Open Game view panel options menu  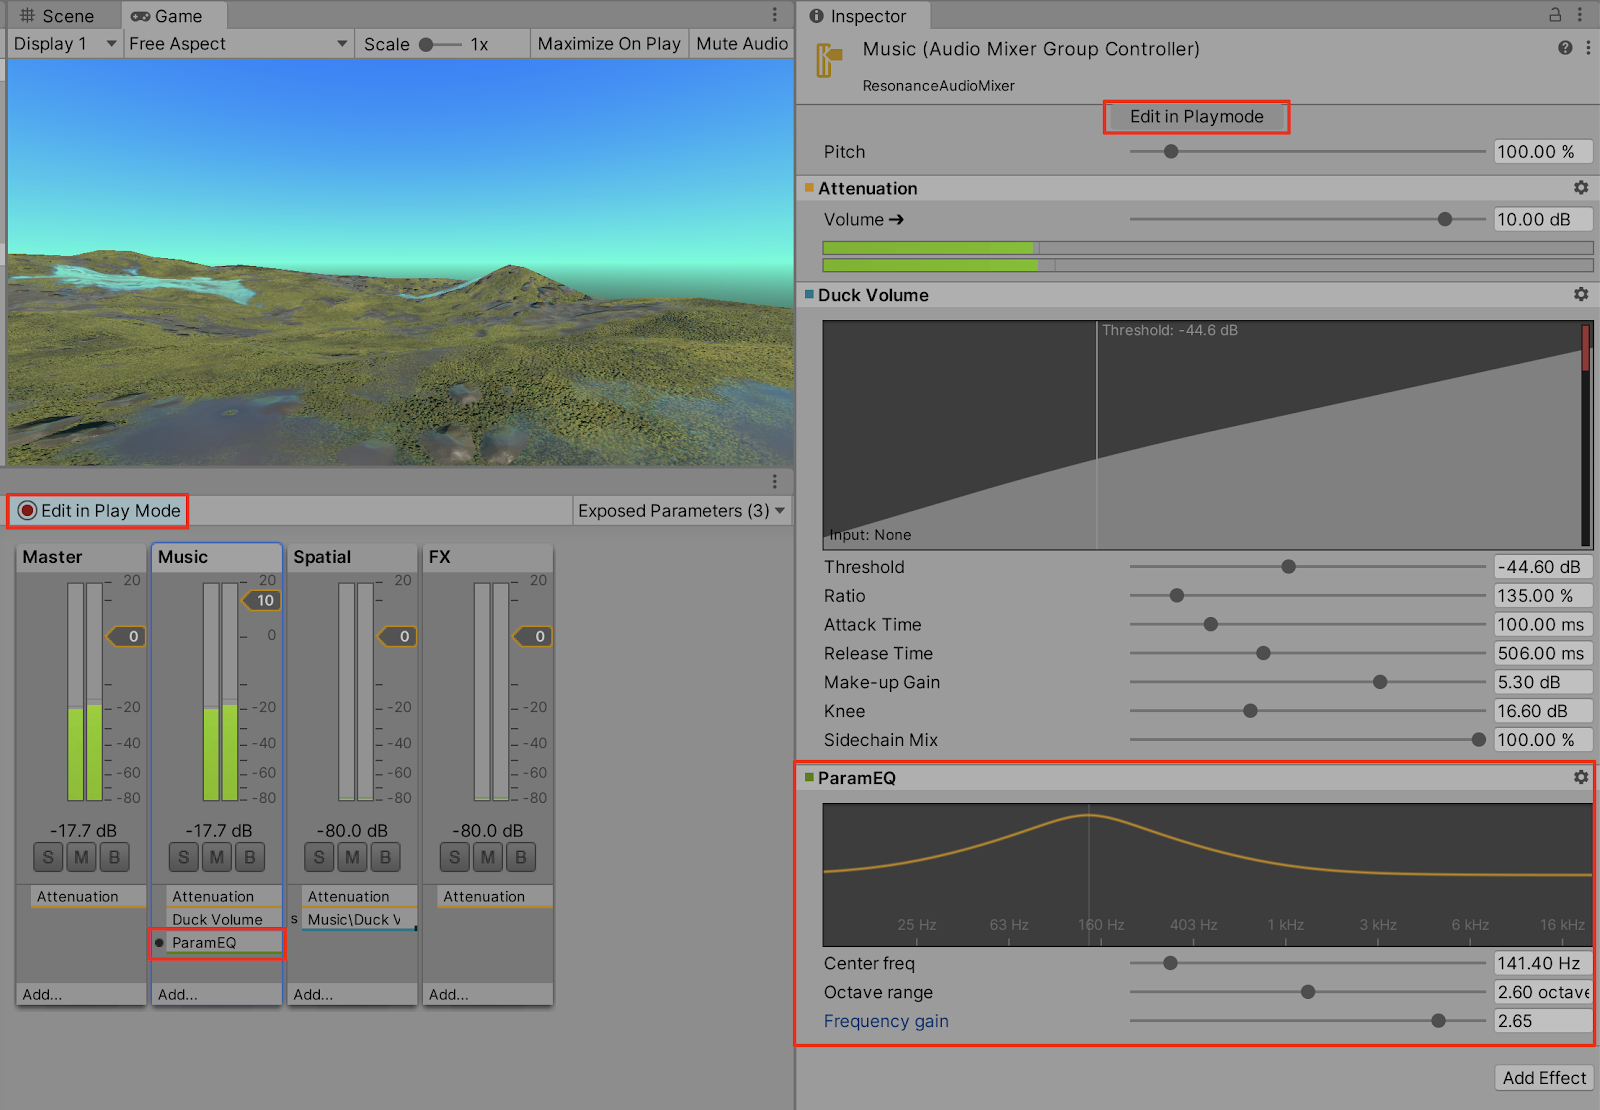point(774,15)
